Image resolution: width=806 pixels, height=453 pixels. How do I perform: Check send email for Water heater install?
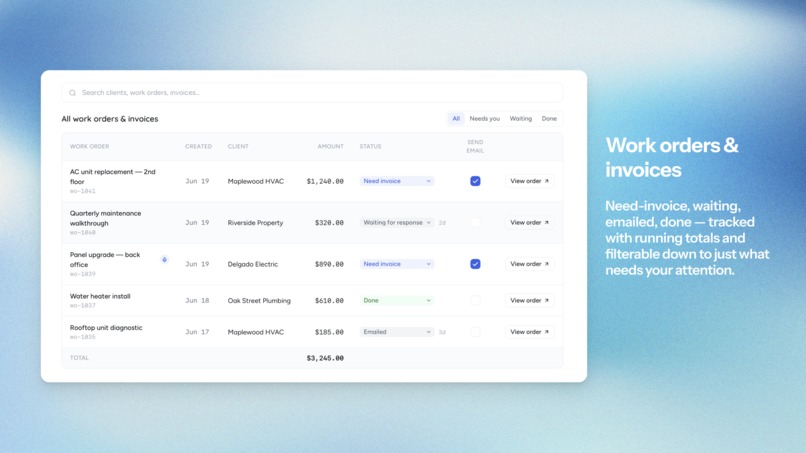click(x=475, y=300)
